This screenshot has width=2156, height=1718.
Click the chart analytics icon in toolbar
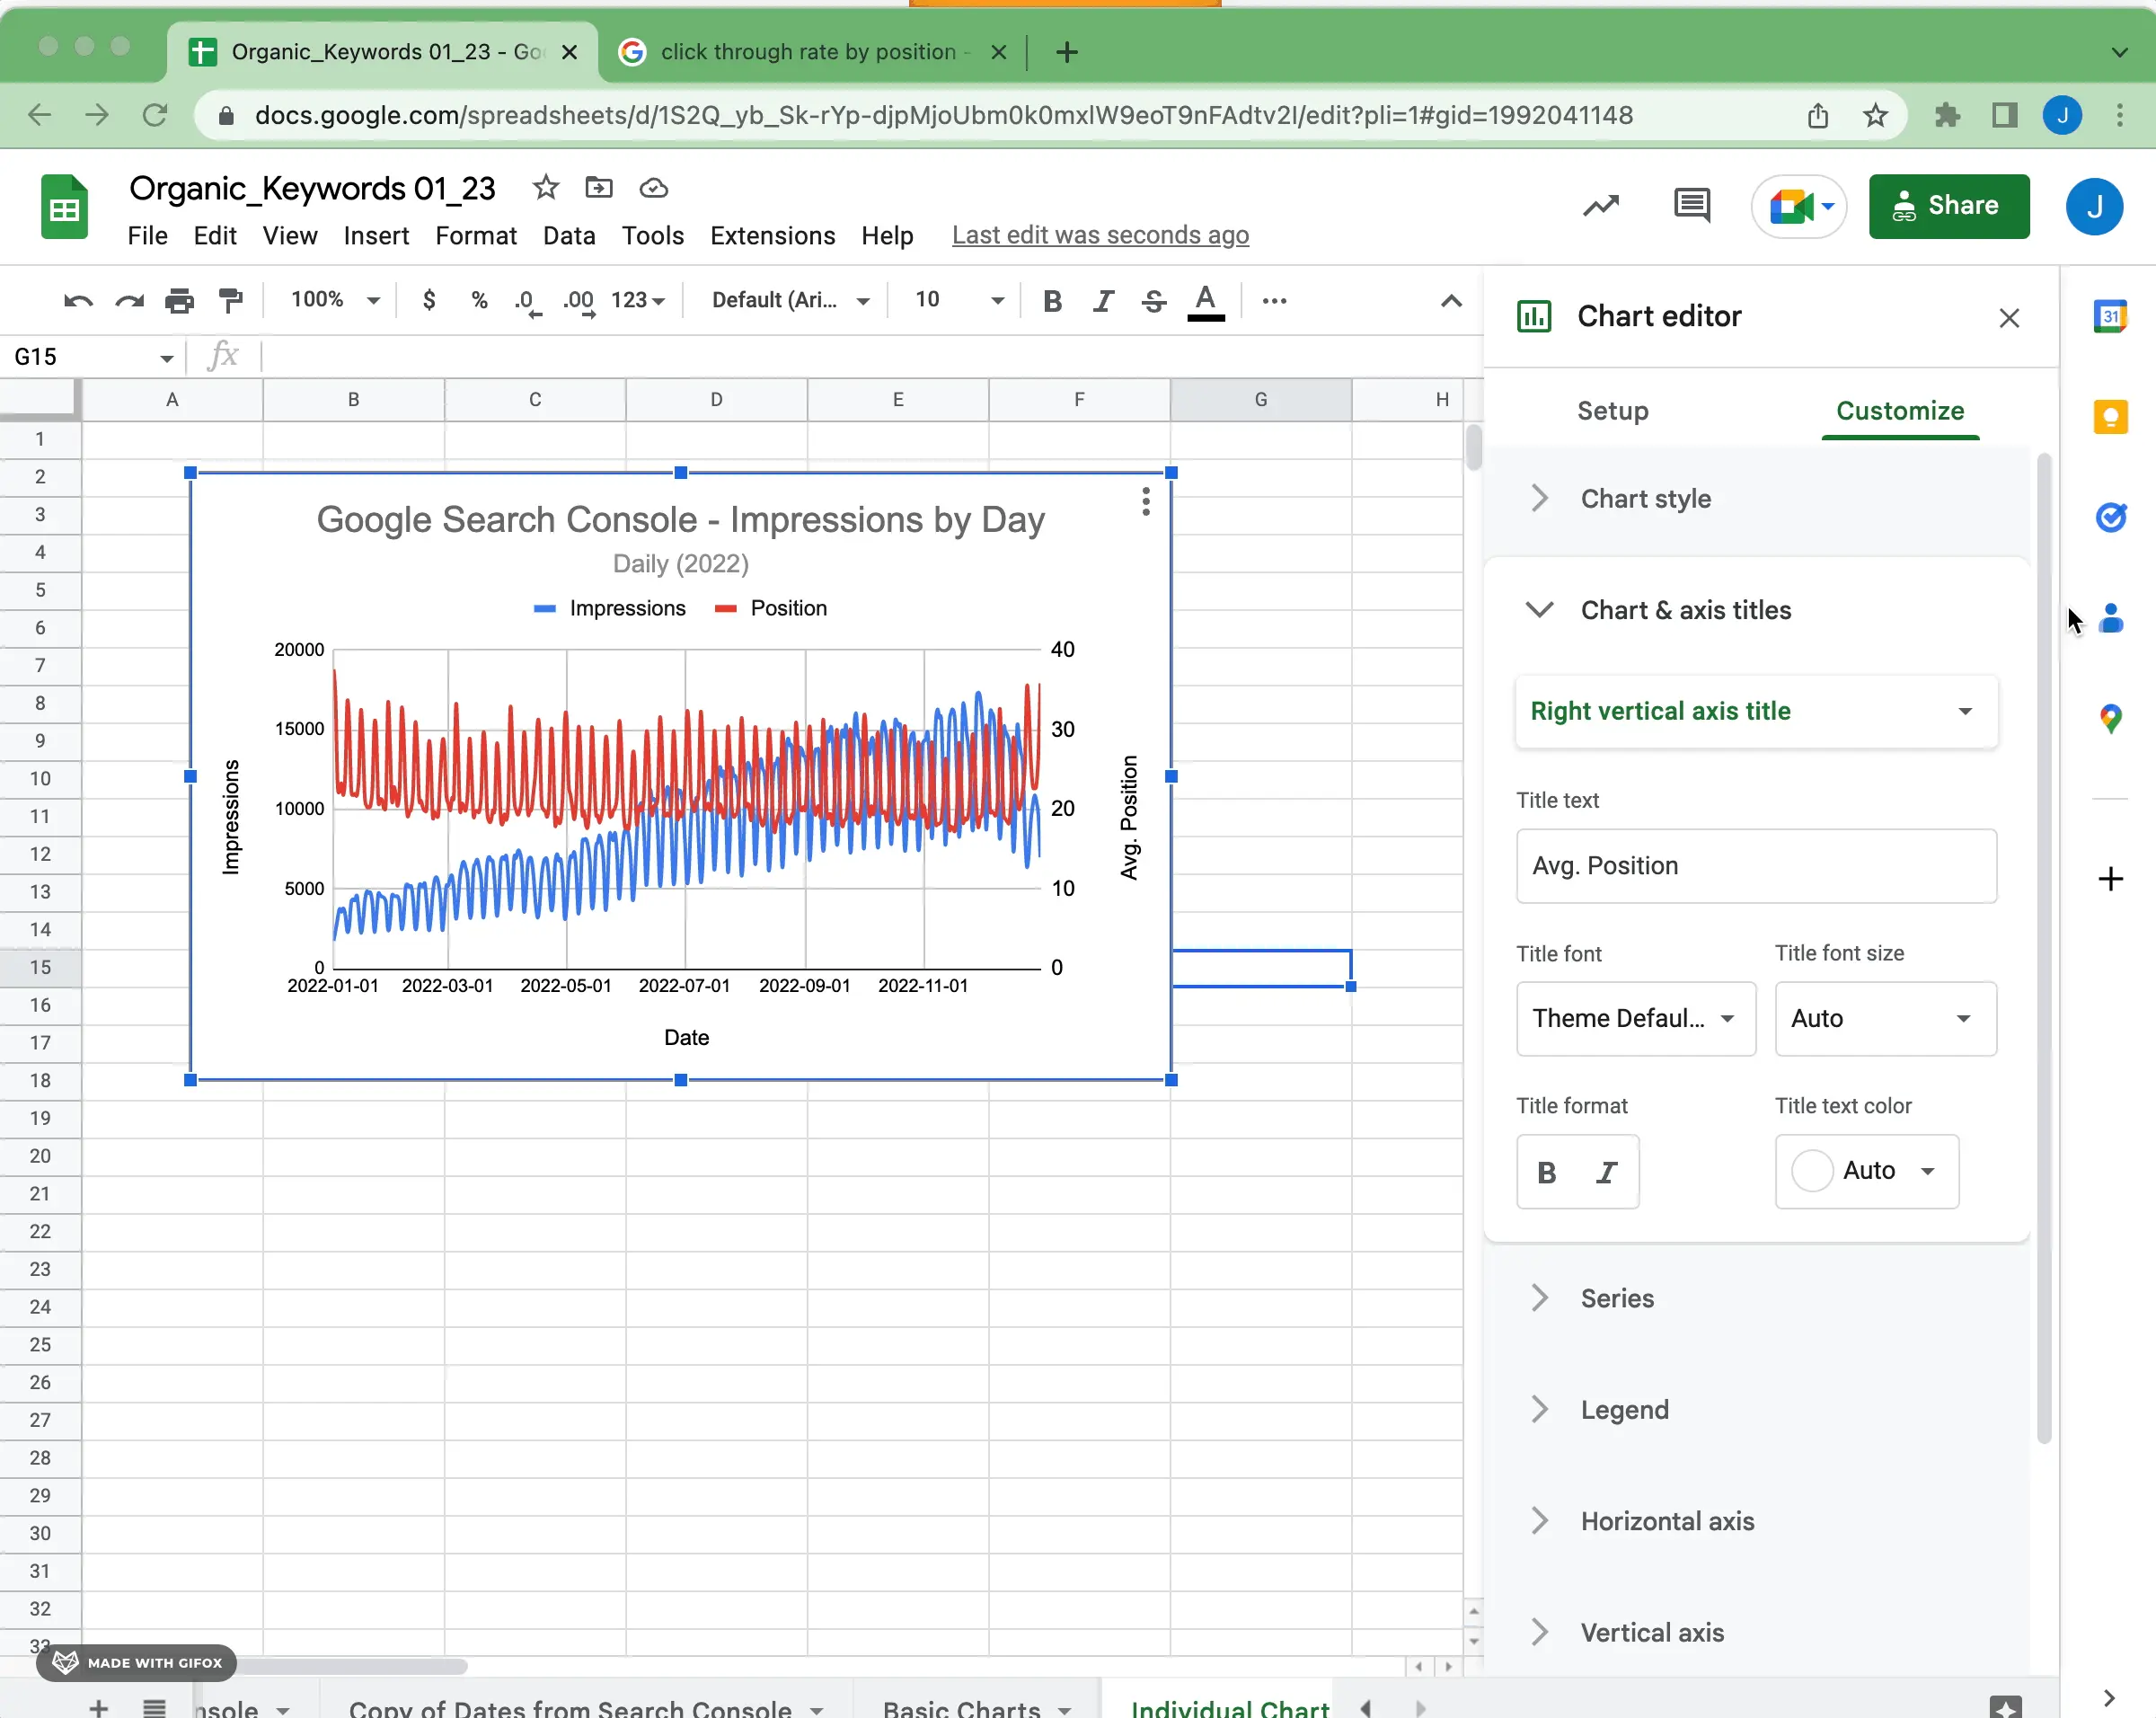pos(1600,207)
